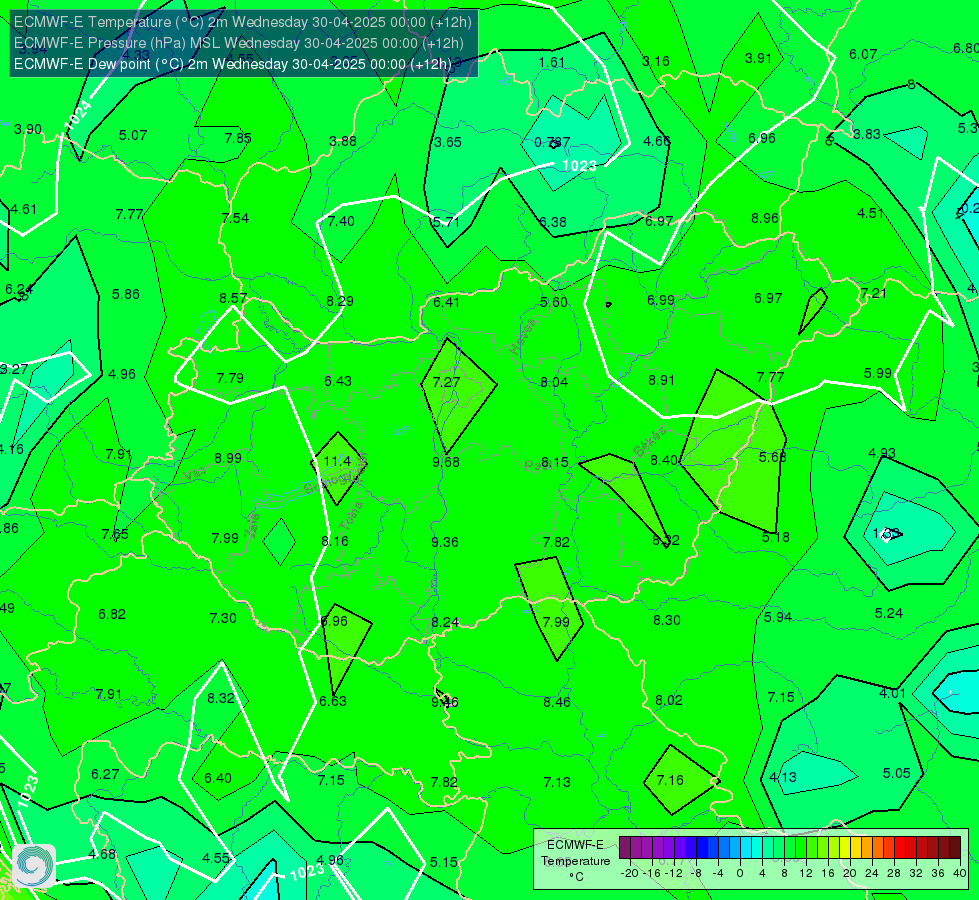The width and height of the screenshot is (979, 900).
Task: Click the 8.40 temperature value
Action: click(664, 460)
